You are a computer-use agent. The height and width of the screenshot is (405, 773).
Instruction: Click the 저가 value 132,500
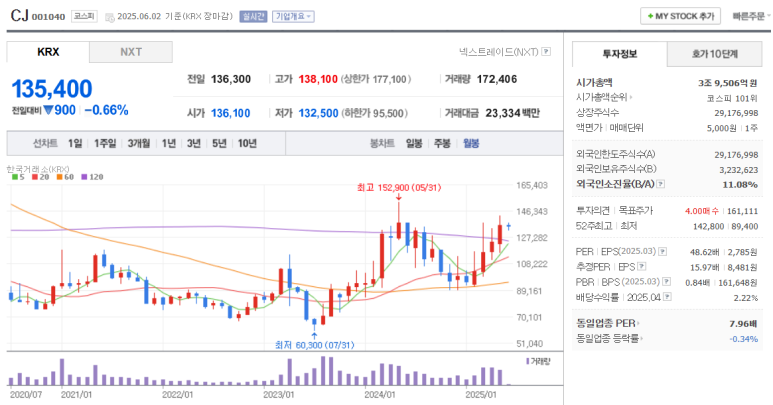[318, 113]
